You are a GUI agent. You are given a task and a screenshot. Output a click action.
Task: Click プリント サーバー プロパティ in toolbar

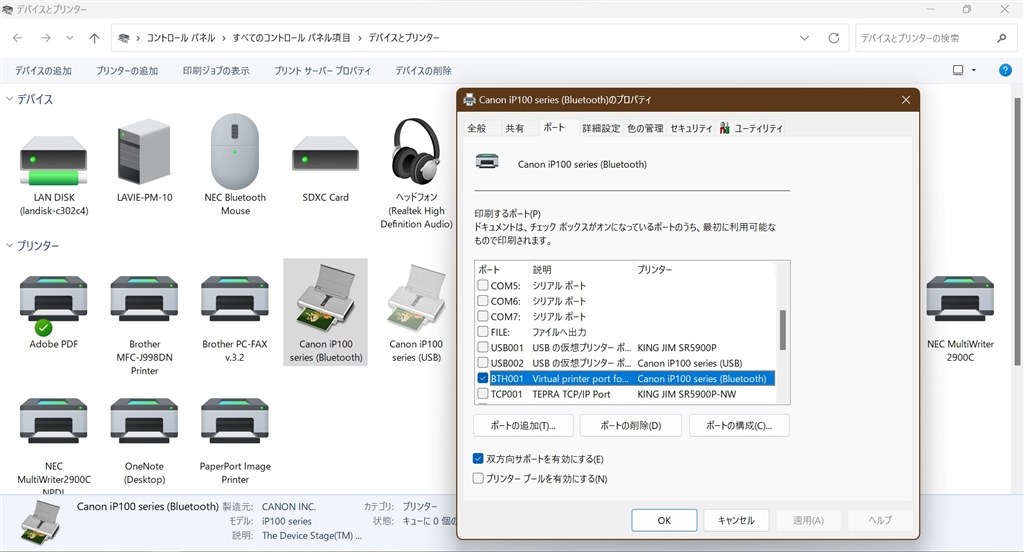323,71
